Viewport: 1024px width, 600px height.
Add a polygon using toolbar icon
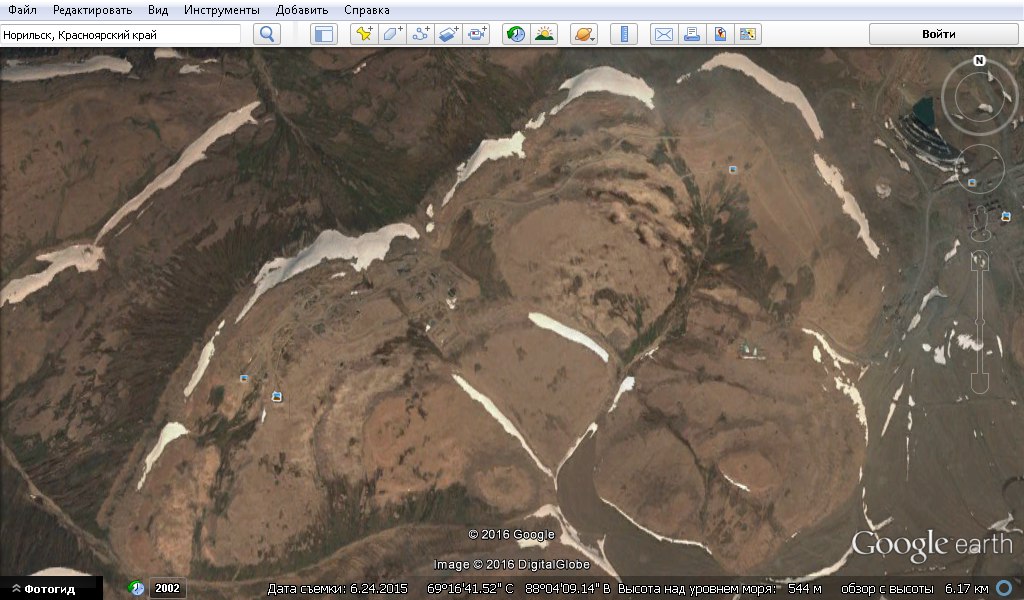click(392, 34)
